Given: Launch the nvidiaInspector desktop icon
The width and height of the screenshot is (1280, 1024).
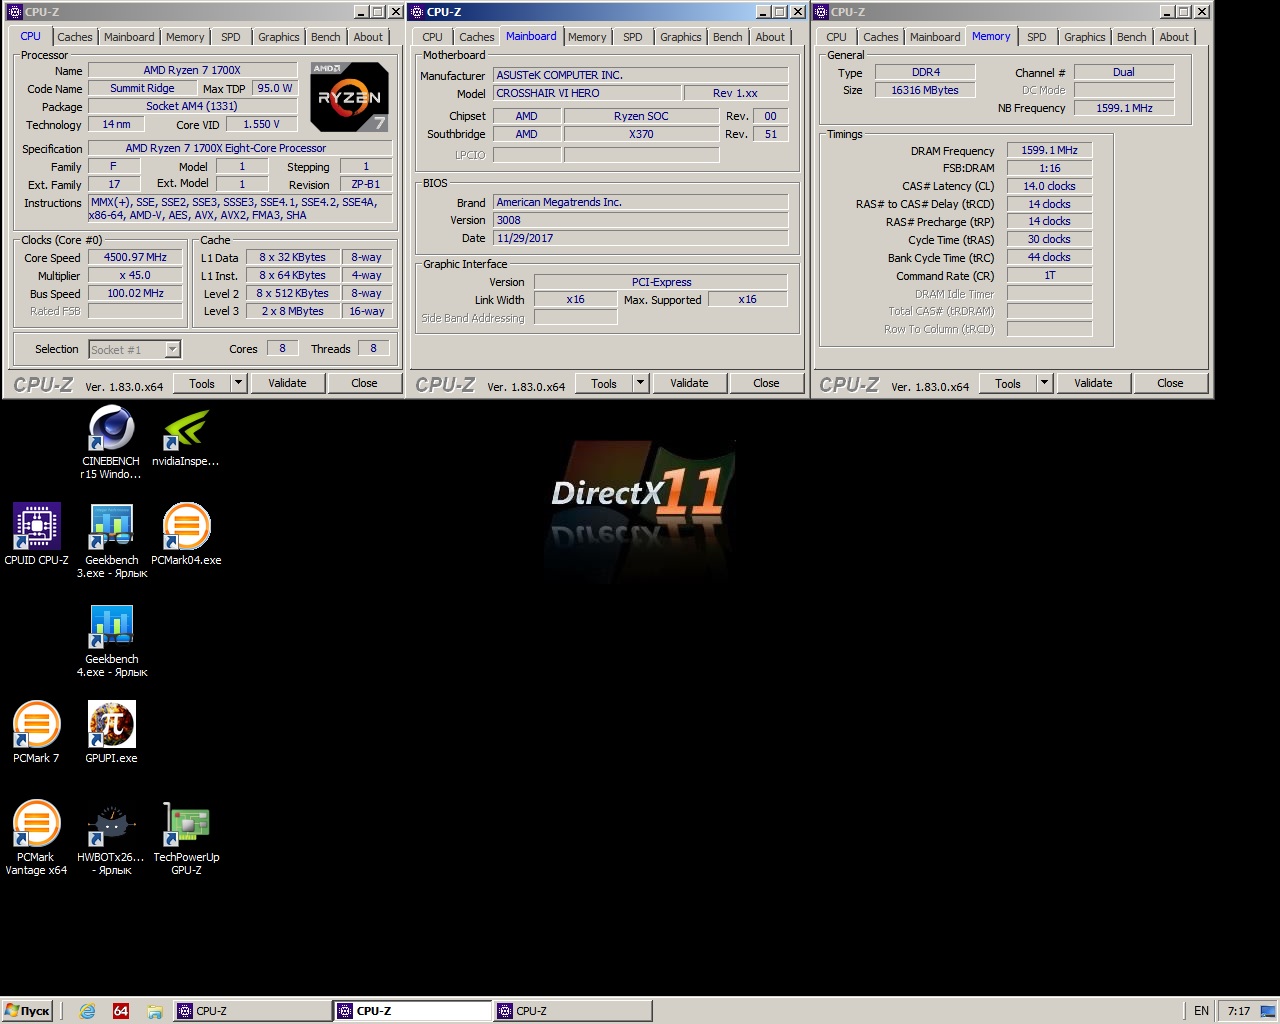Looking at the screenshot, I should click(186, 437).
